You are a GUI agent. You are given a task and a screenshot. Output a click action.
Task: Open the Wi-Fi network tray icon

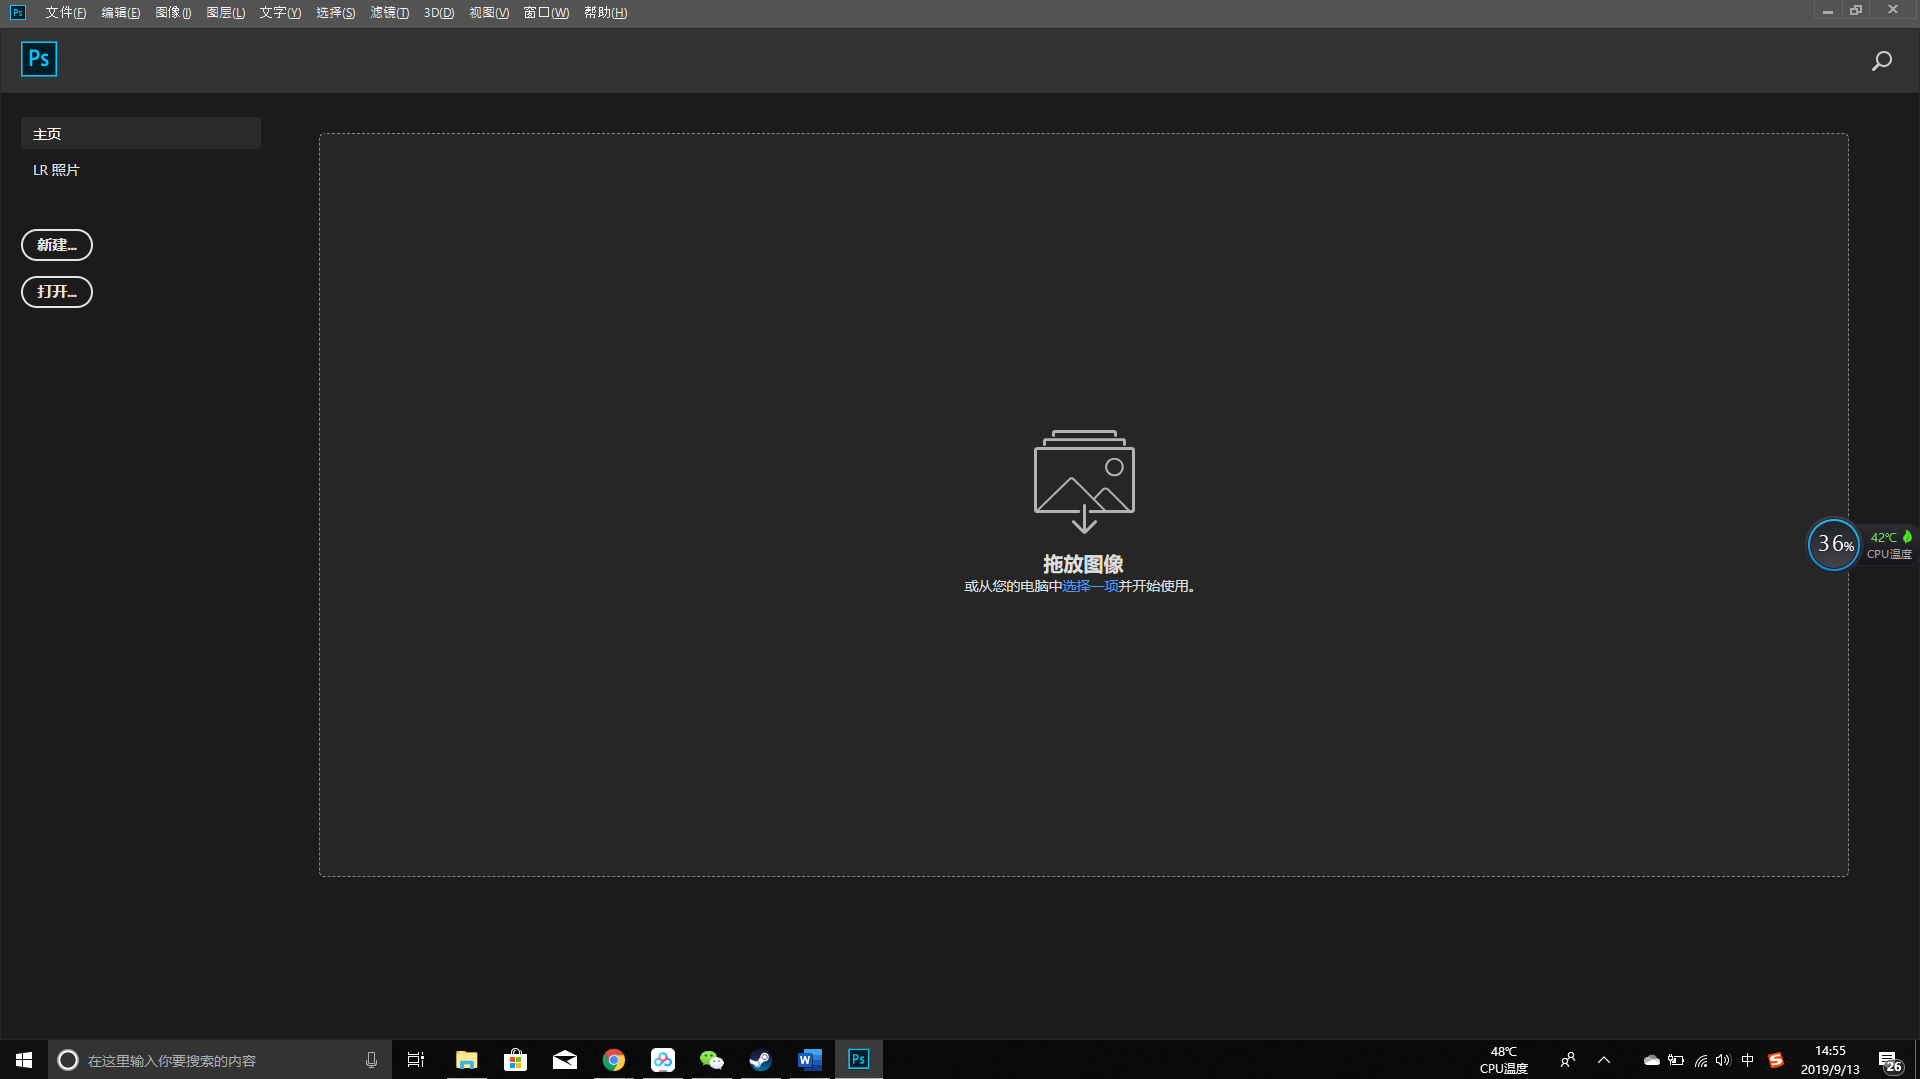[x=1700, y=1060]
